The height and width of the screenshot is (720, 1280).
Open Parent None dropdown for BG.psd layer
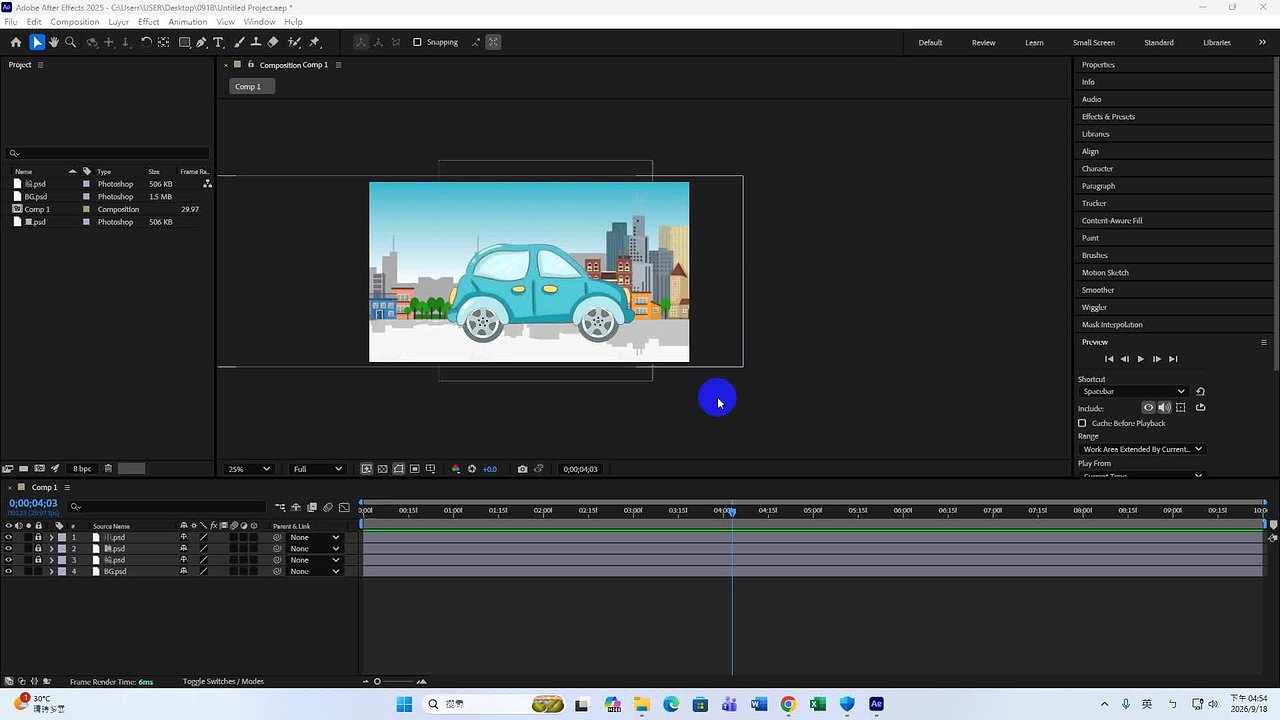pyautogui.click(x=314, y=571)
